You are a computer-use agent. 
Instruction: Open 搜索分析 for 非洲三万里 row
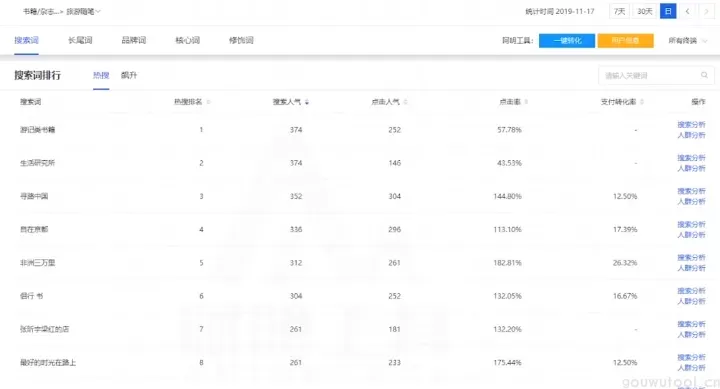691,257
